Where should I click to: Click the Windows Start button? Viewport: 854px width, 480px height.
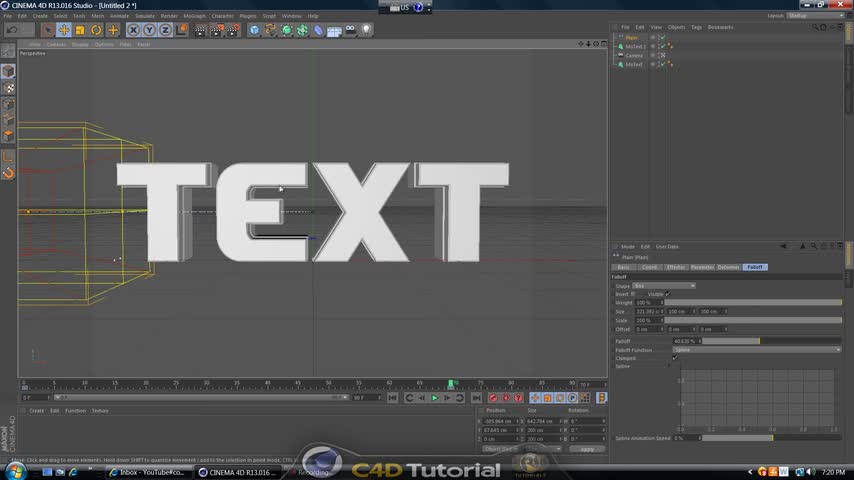(15, 471)
